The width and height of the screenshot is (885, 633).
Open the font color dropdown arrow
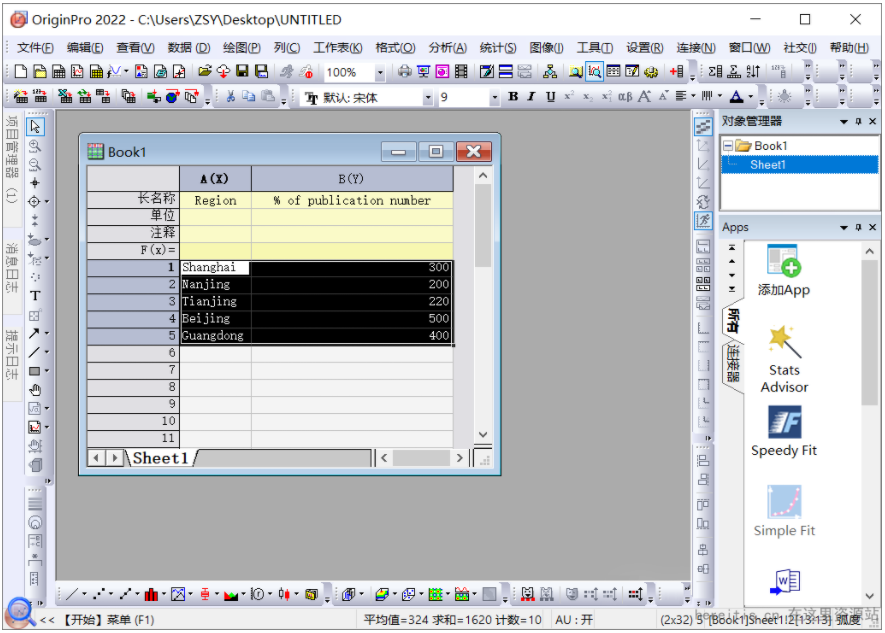[751, 96]
